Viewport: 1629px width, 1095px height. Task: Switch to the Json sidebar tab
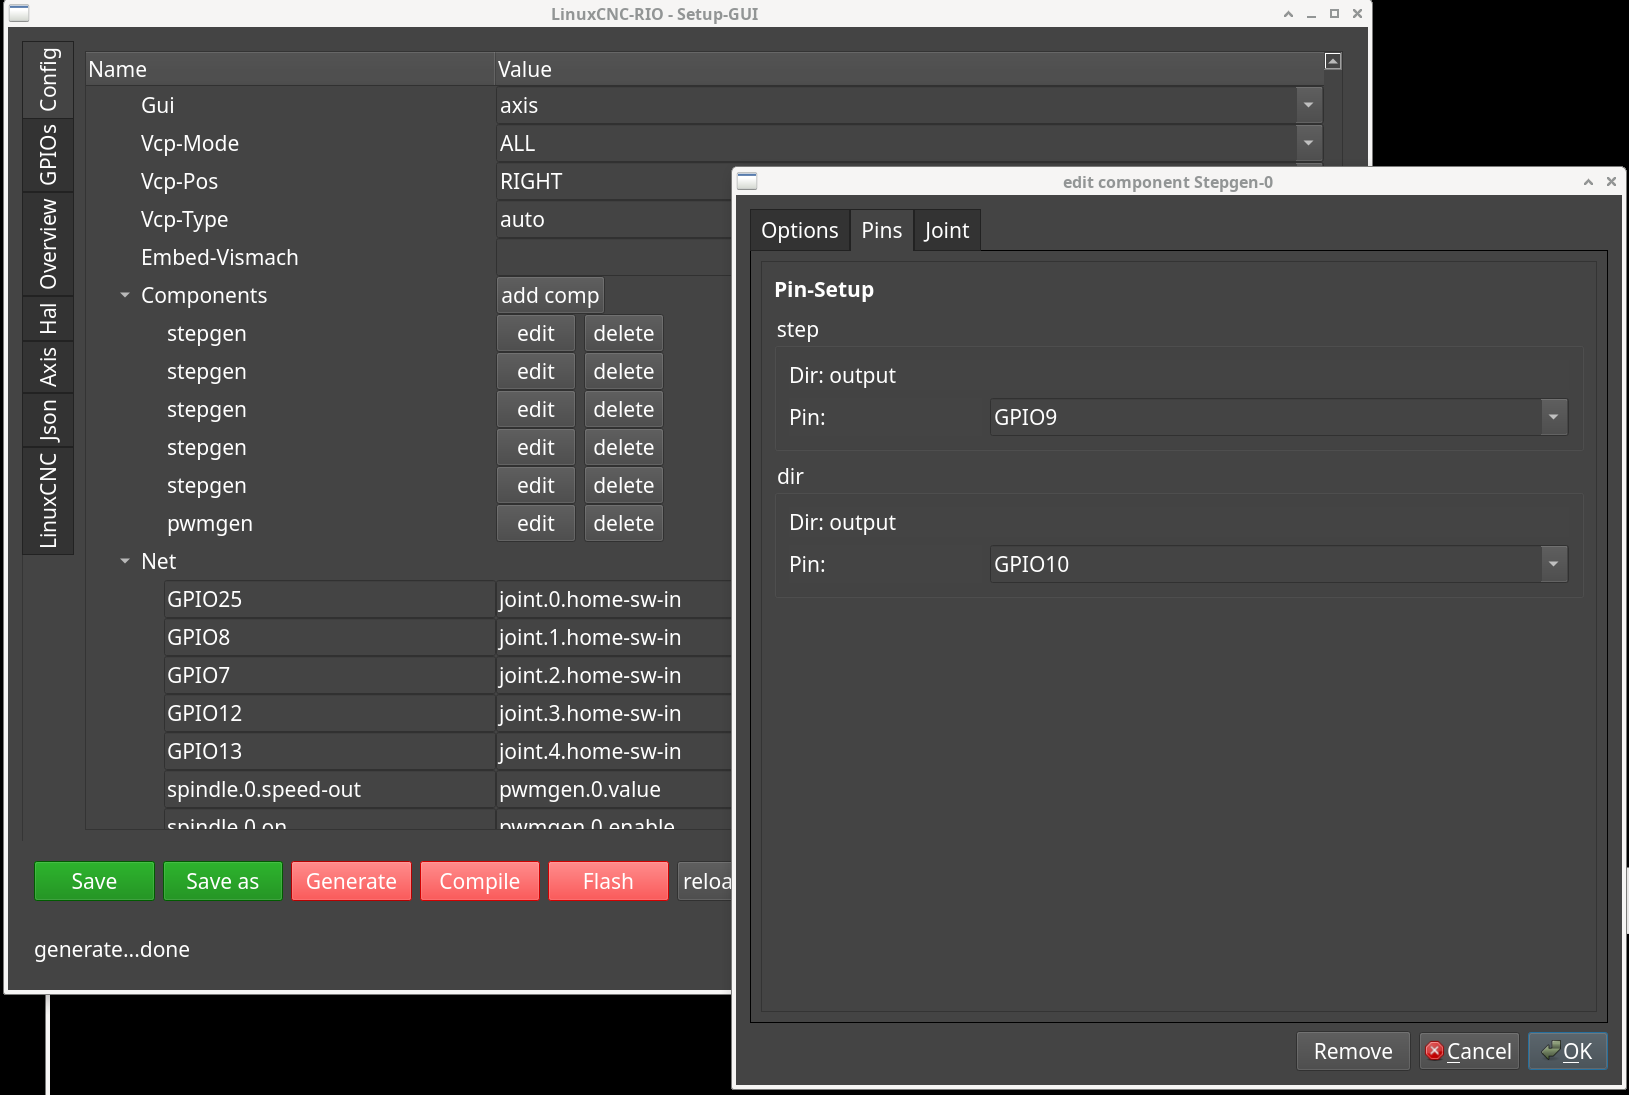pos(48,420)
